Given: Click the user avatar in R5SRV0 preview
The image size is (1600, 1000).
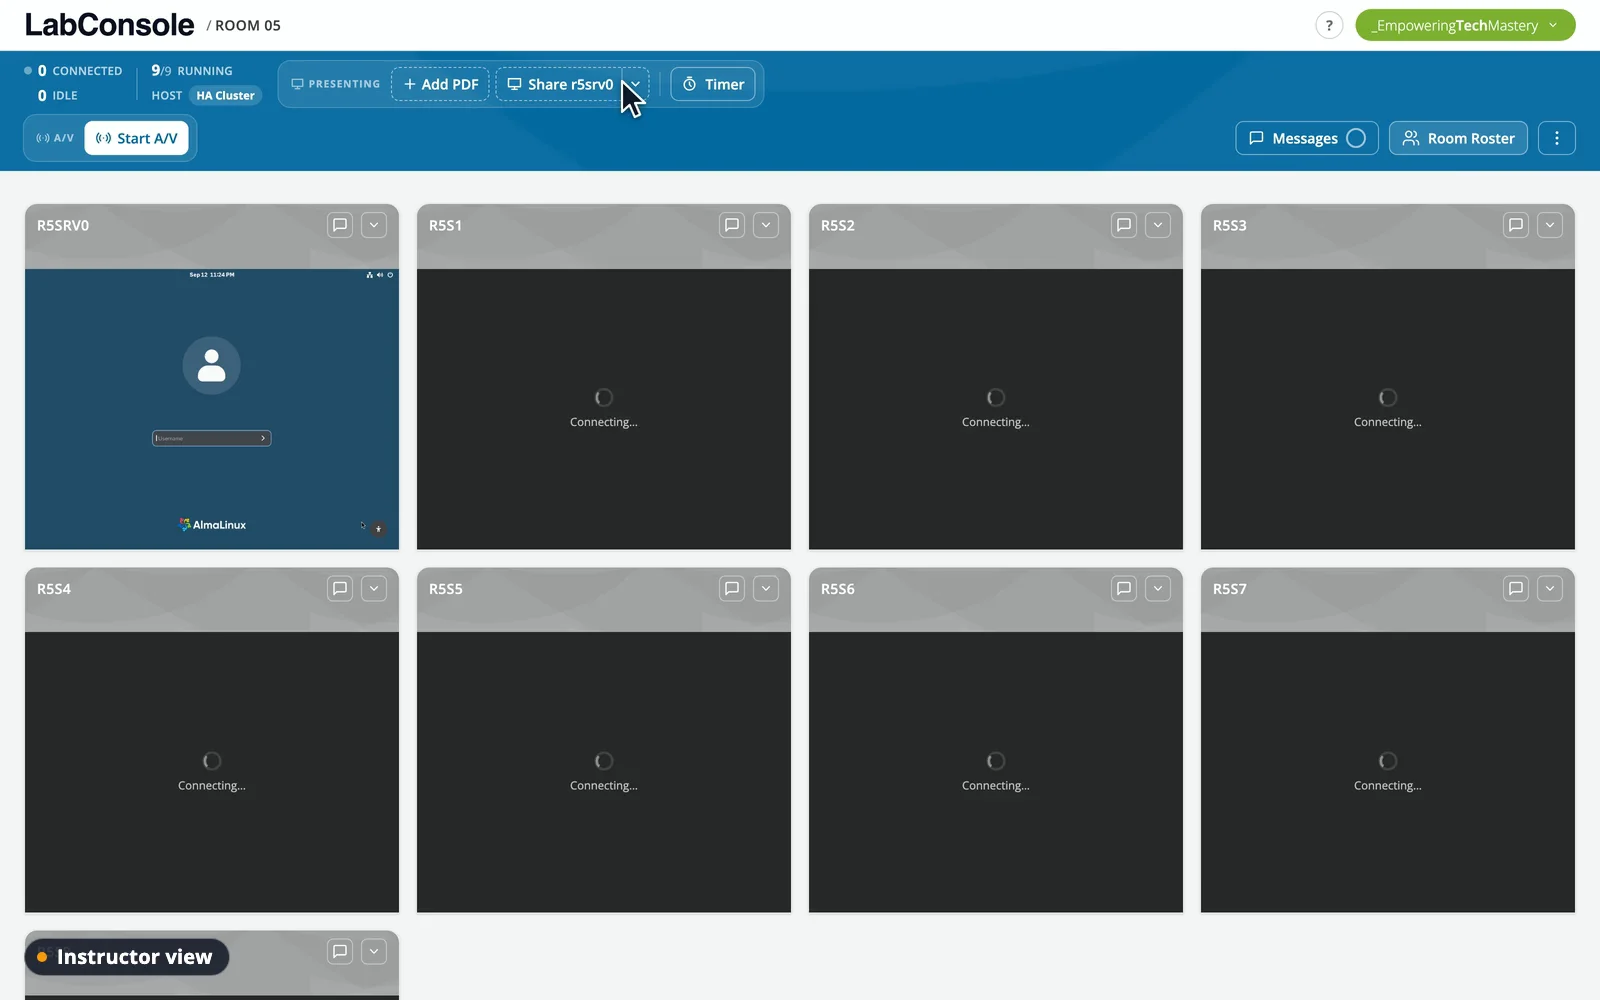Looking at the screenshot, I should click(211, 365).
